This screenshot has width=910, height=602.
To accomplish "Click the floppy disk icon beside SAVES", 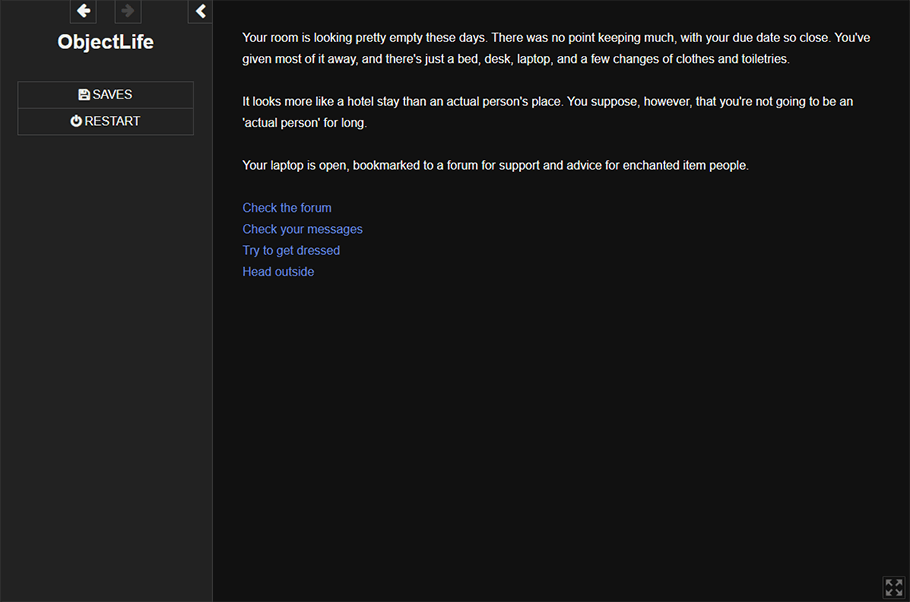I will (84, 95).
